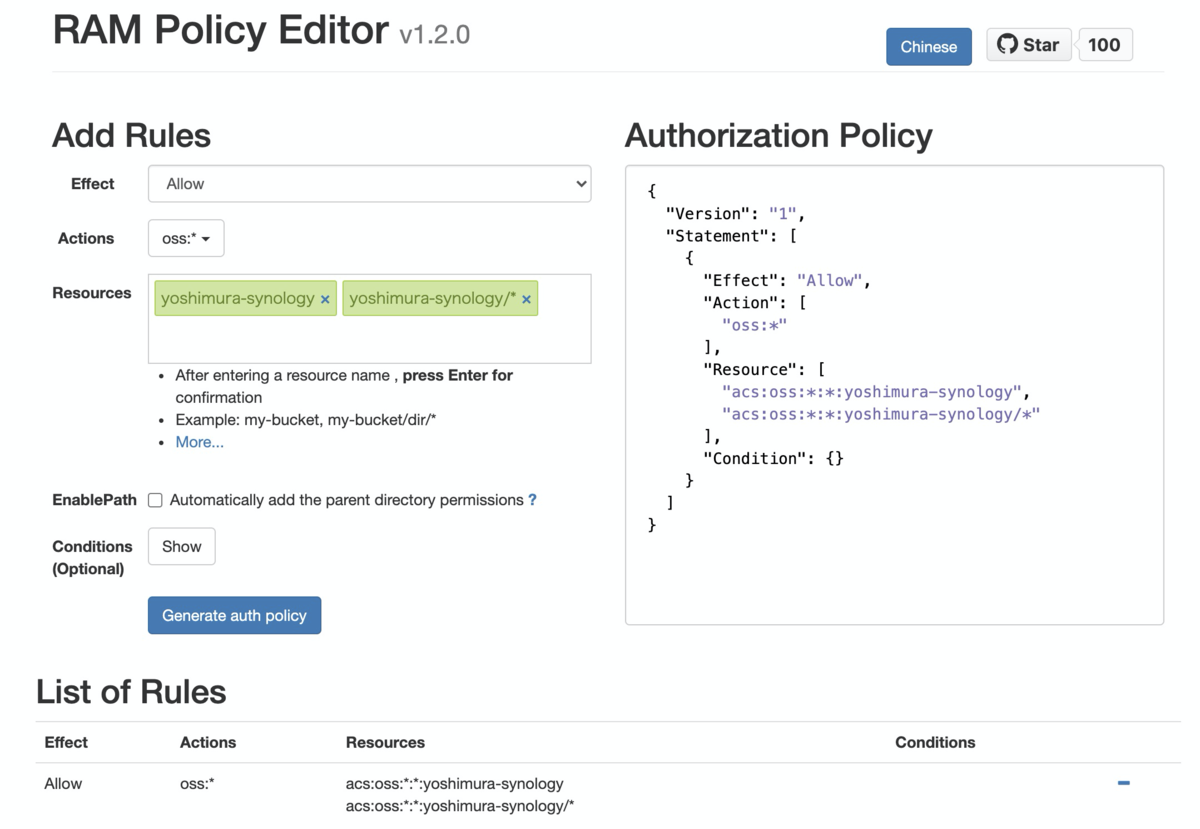Click the question mark help for EnablePath
This screenshot has width=1200, height=829.
point(532,500)
